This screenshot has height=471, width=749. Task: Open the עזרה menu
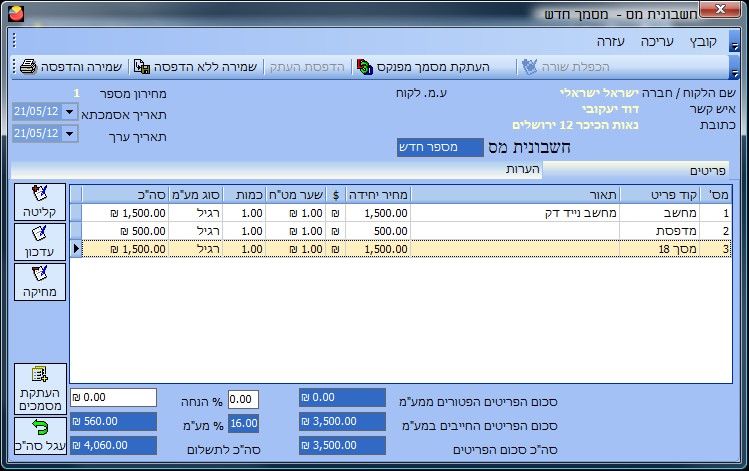click(x=610, y=42)
